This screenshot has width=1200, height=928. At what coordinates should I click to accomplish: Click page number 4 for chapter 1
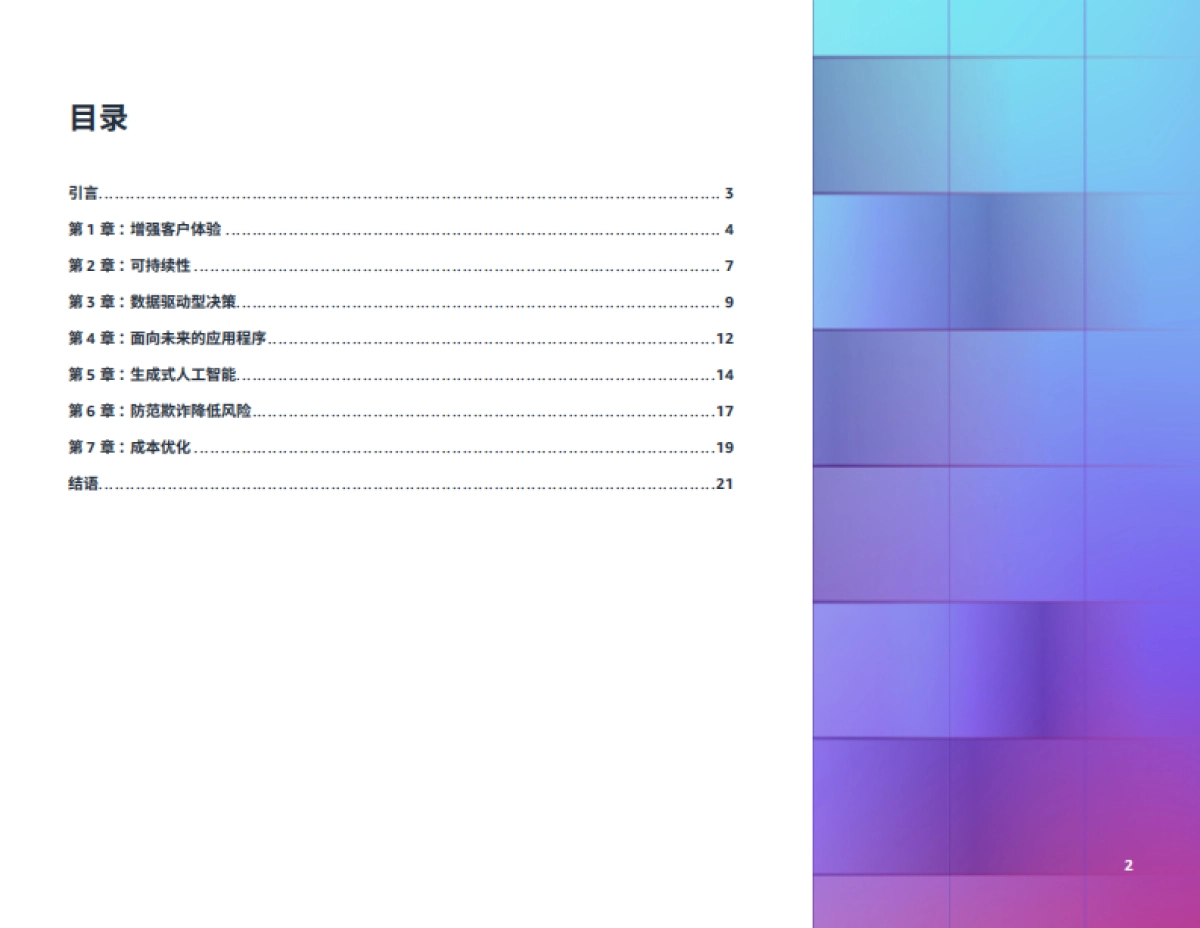click(x=729, y=230)
